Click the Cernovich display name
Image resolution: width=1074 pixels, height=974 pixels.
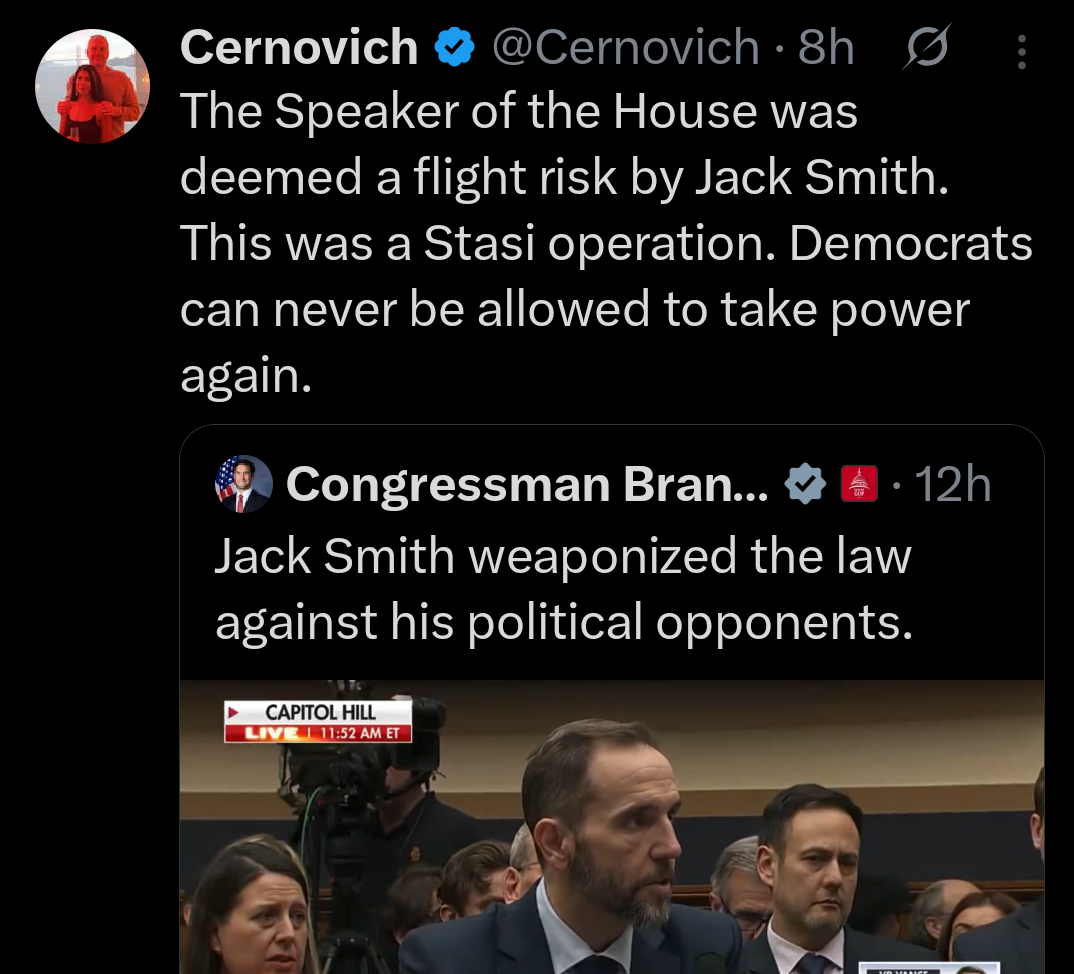pos(299,47)
